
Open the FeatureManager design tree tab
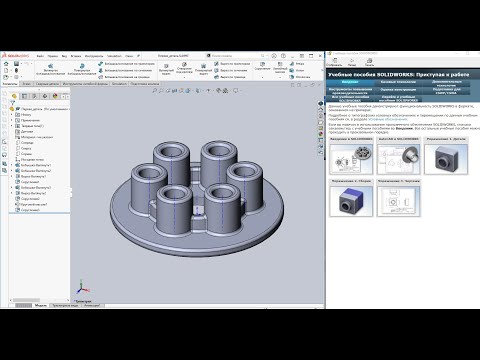[14, 96]
